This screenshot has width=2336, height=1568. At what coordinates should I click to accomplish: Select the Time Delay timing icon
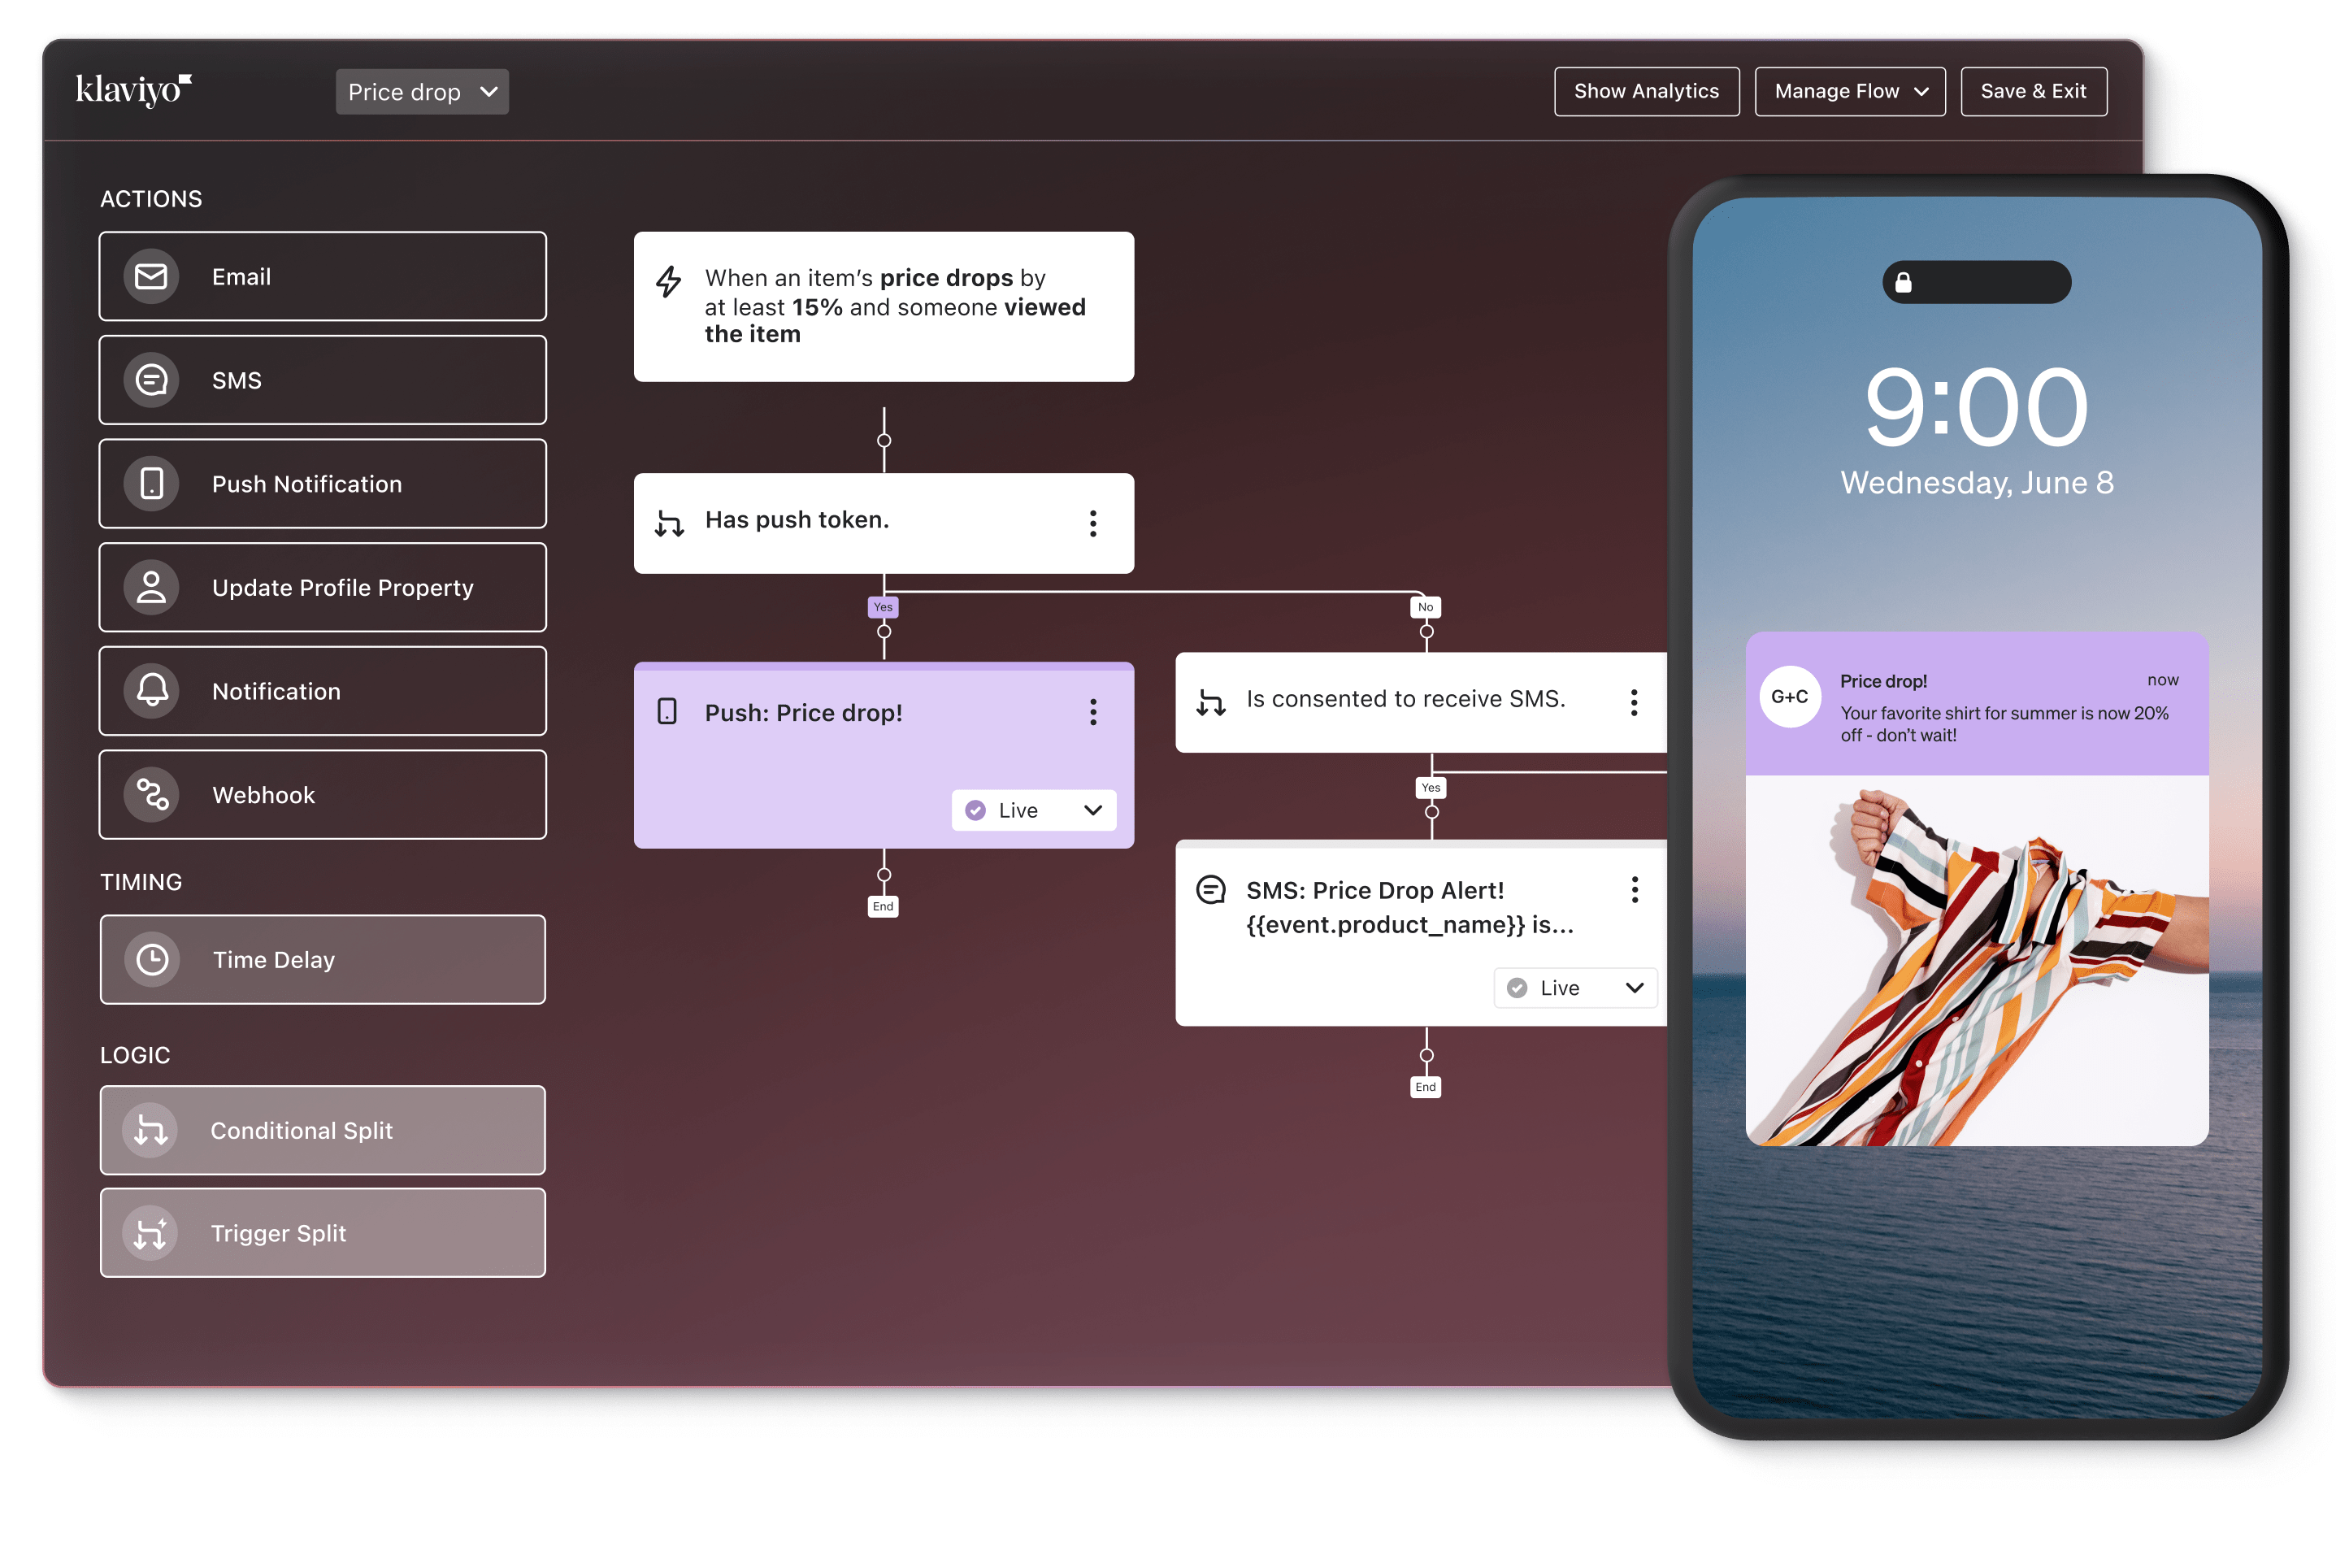click(151, 959)
